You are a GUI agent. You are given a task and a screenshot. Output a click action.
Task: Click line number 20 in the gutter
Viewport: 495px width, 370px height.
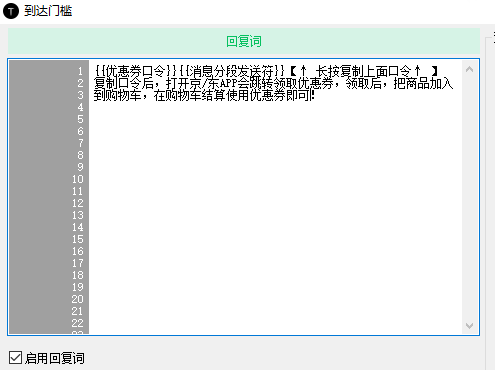tap(78, 299)
